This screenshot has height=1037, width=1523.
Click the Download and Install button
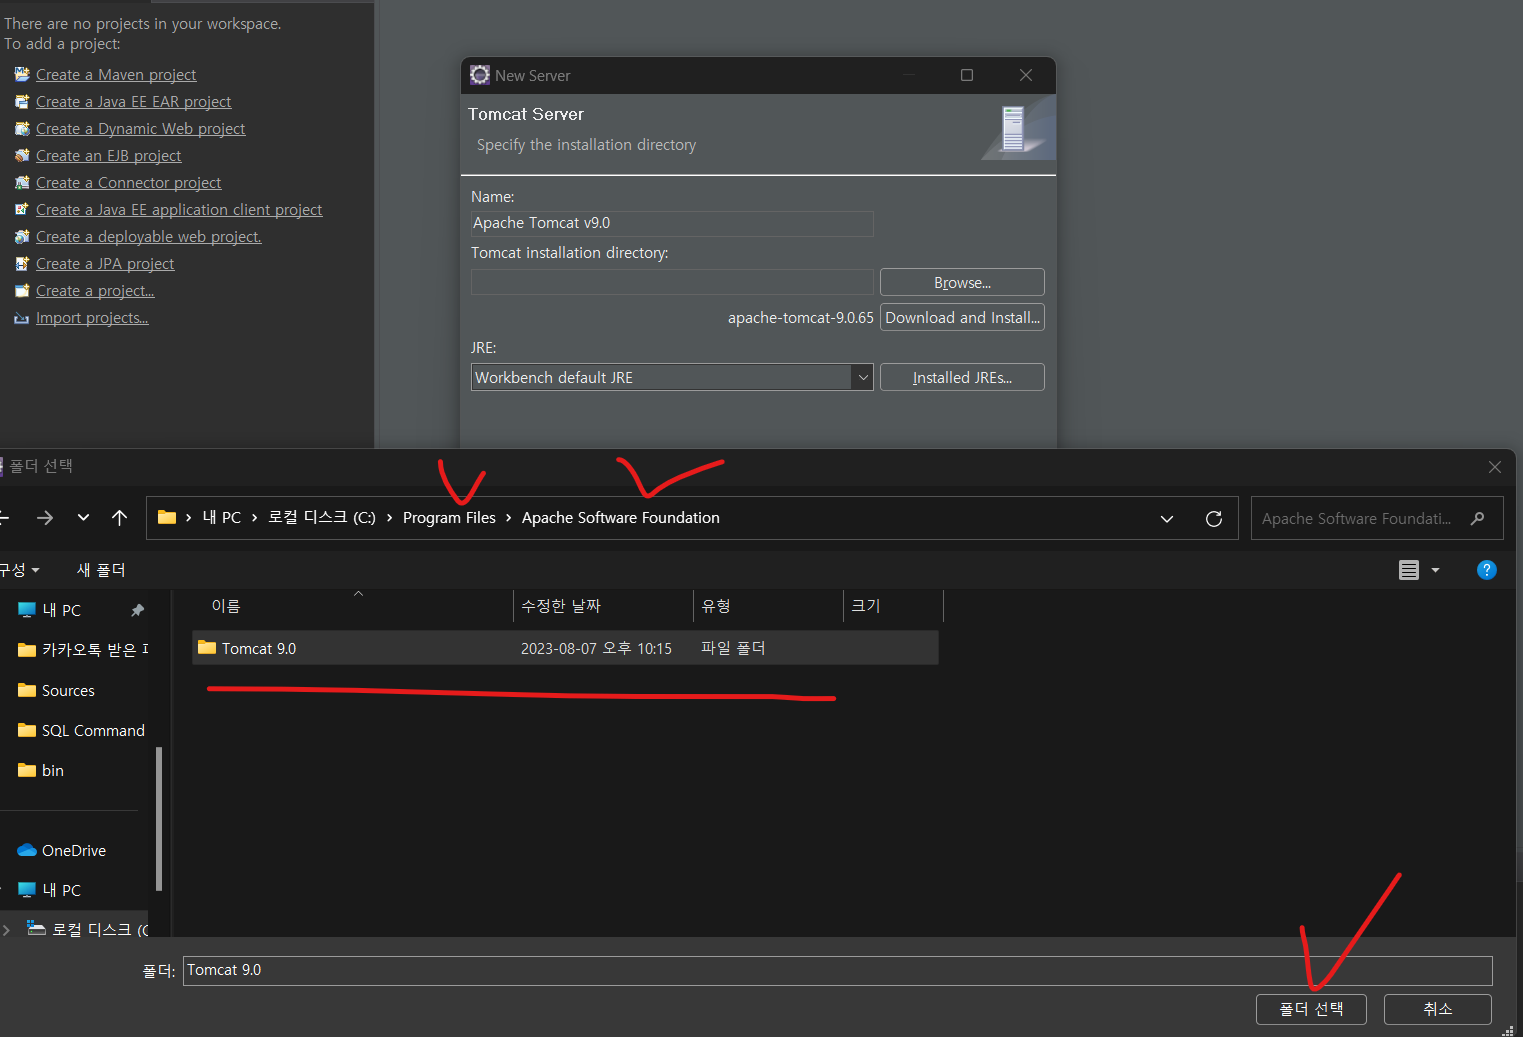tap(961, 317)
